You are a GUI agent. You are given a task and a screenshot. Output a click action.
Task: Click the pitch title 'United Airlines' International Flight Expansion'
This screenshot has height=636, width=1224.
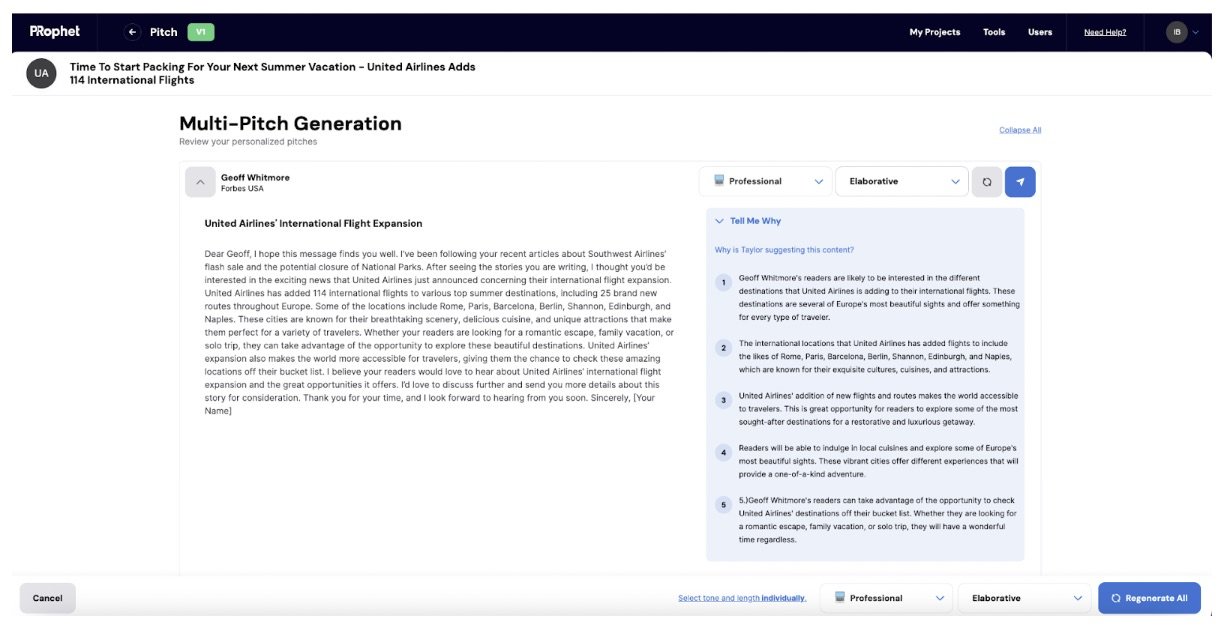[313, 223]
